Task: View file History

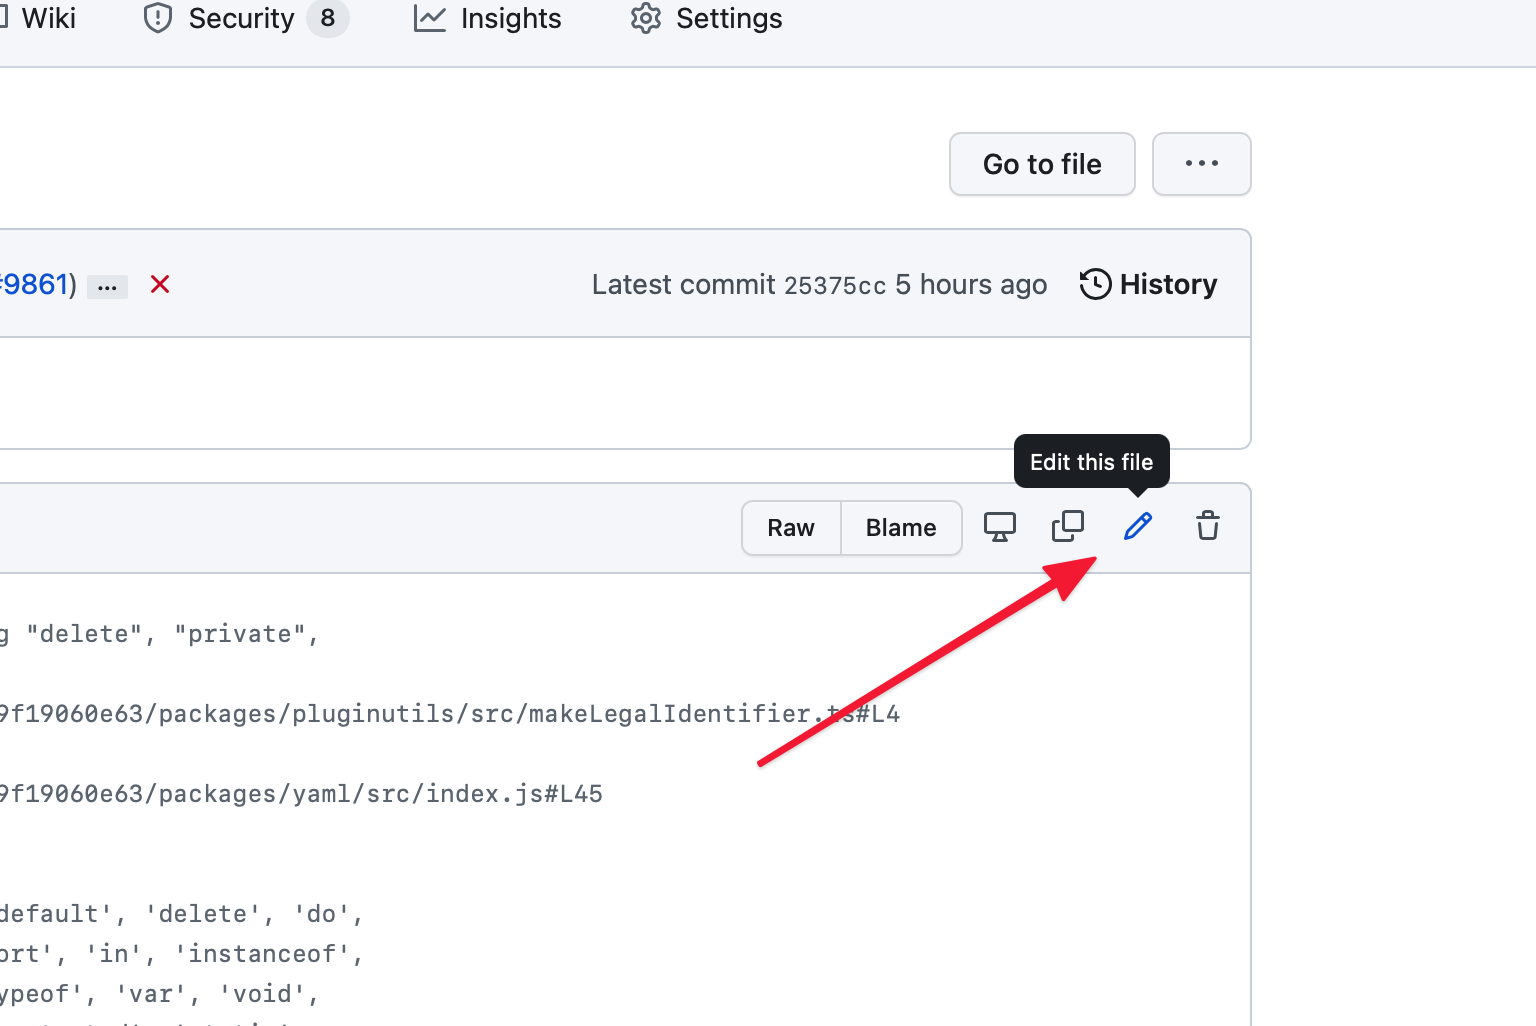Action: 1148,284
